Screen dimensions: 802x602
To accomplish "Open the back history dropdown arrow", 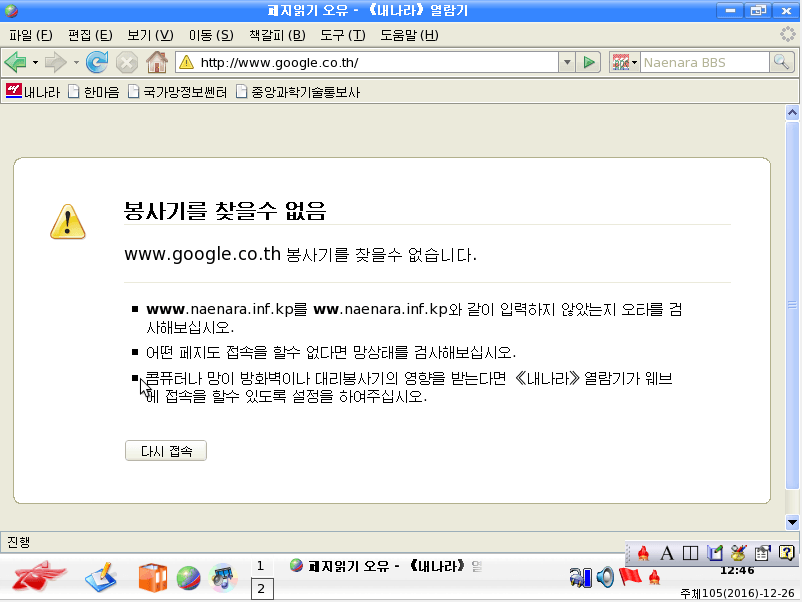I will pos(35,62).
